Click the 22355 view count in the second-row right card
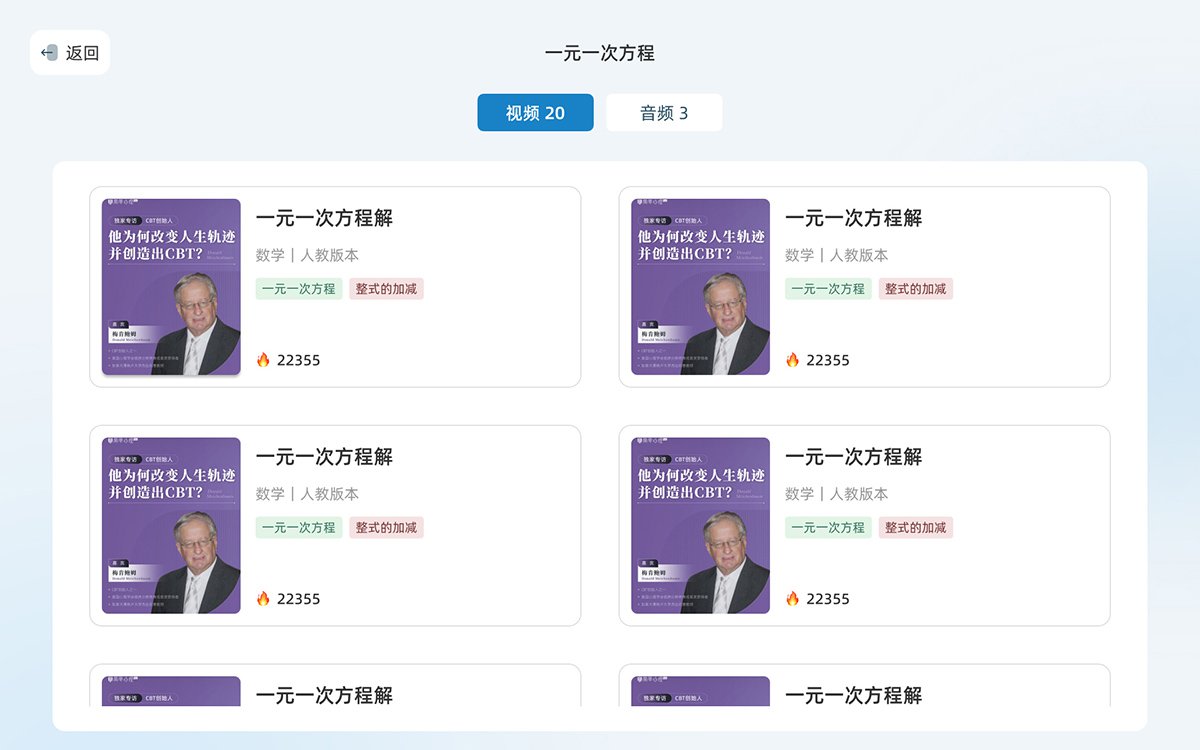1200x750 pixels. click(828, 599)
